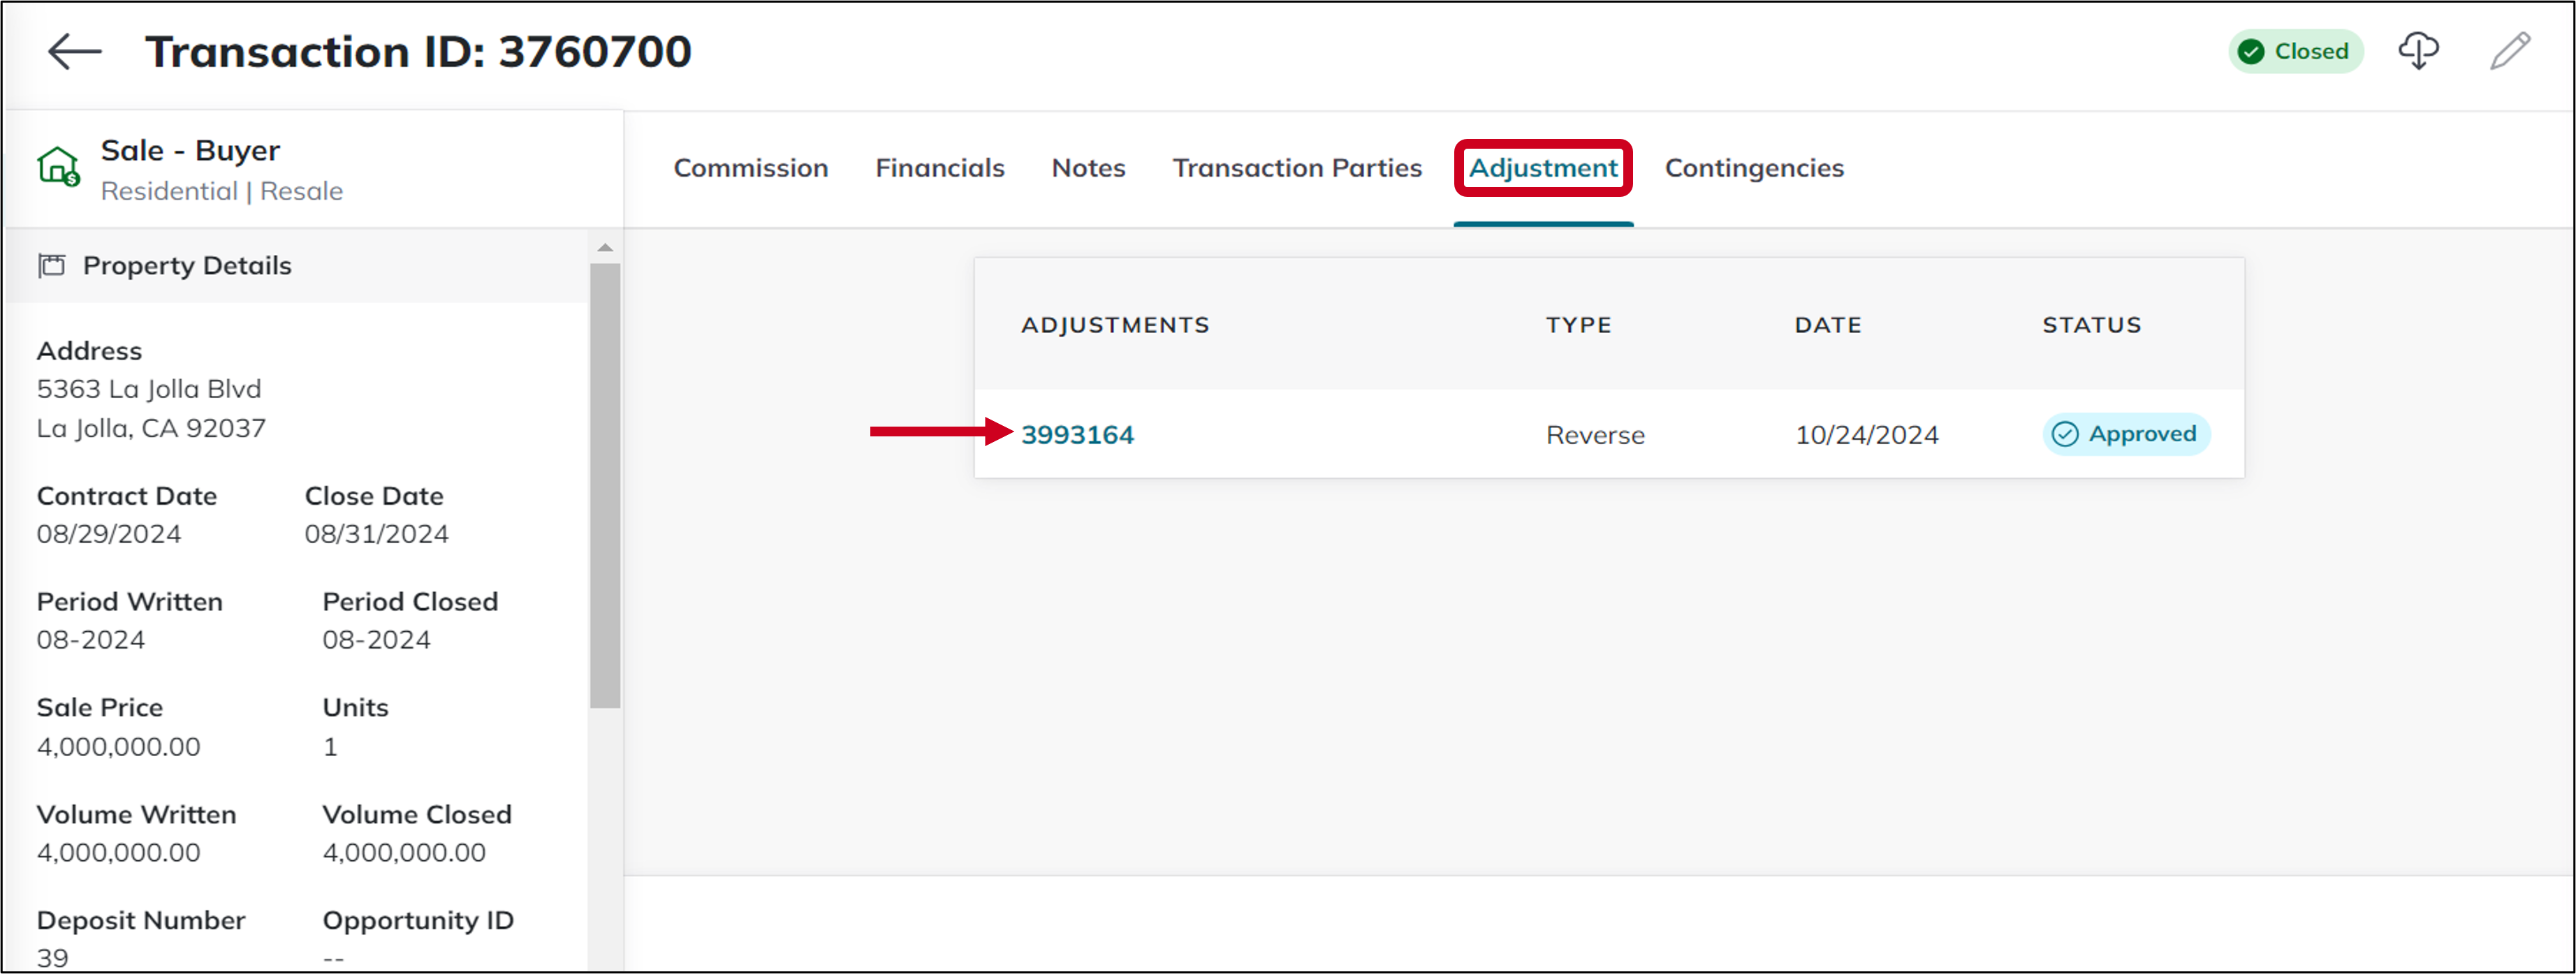Open the Financials tab
Image resolution: width=2576 pixels, height=974 pixels.
939,167
